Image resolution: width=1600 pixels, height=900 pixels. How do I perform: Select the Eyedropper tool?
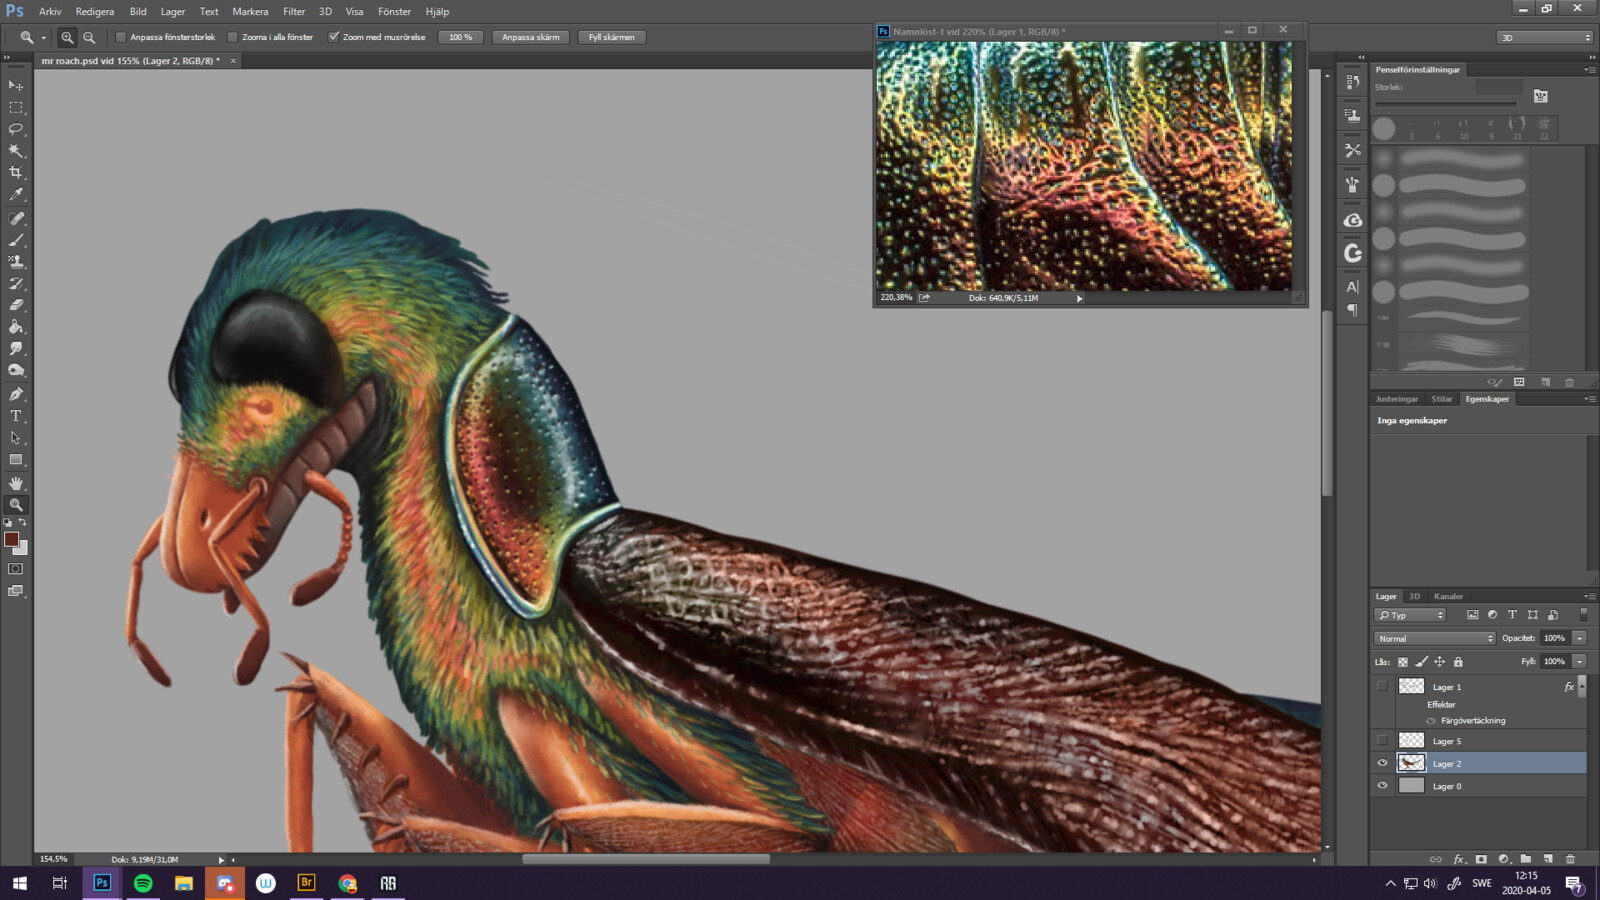[16, 195]
